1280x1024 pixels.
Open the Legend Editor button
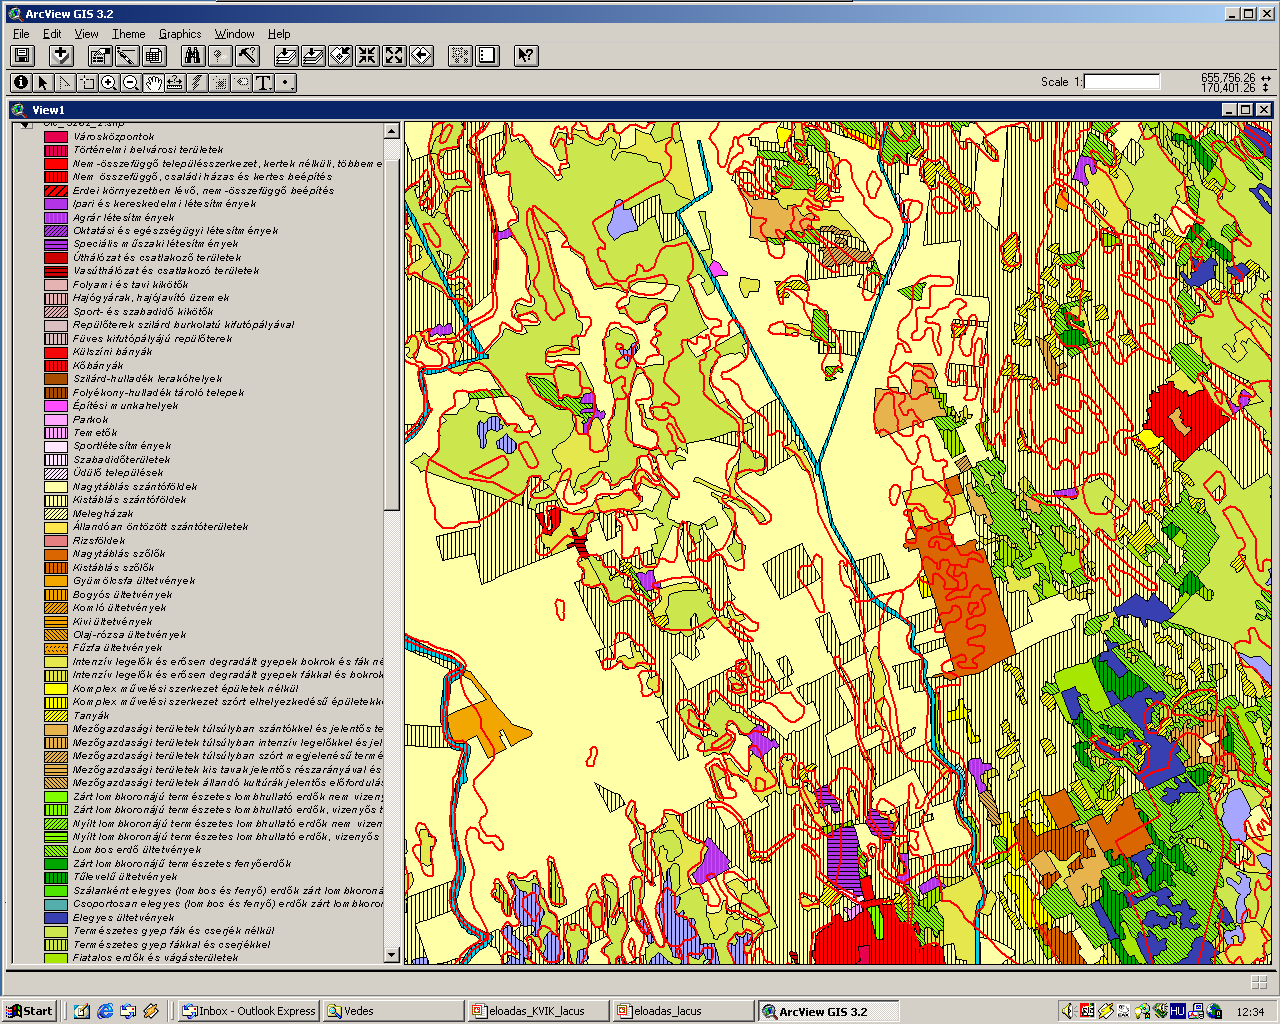point(127,56)
